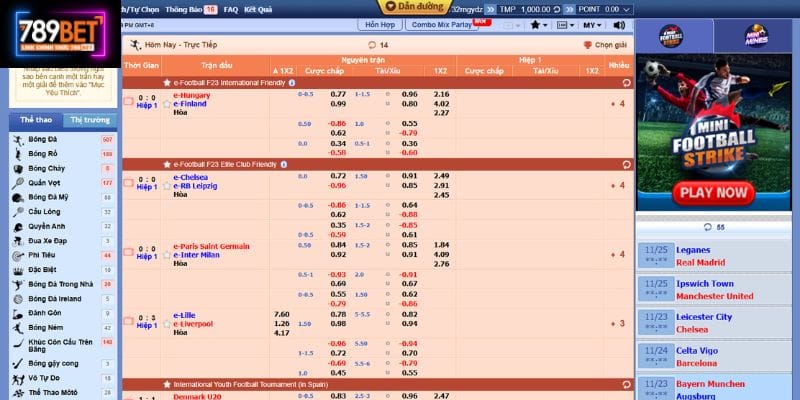Open the Bóng Đá Ireland ball icon

pos(18,299)
